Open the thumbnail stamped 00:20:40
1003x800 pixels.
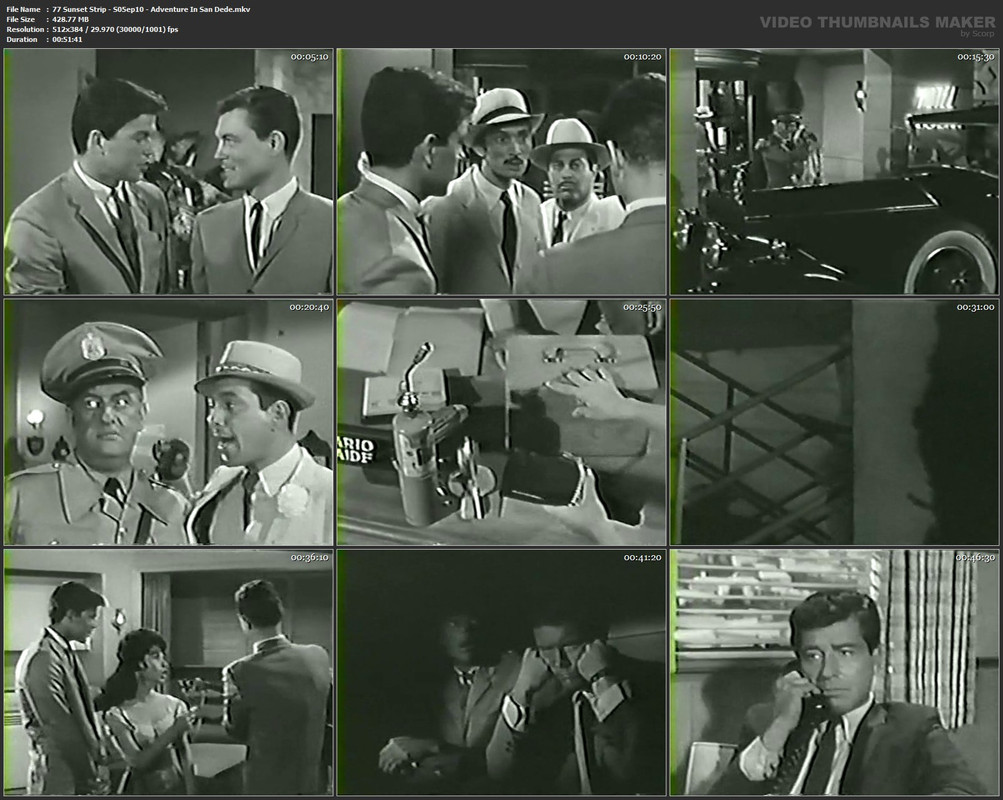169,422
